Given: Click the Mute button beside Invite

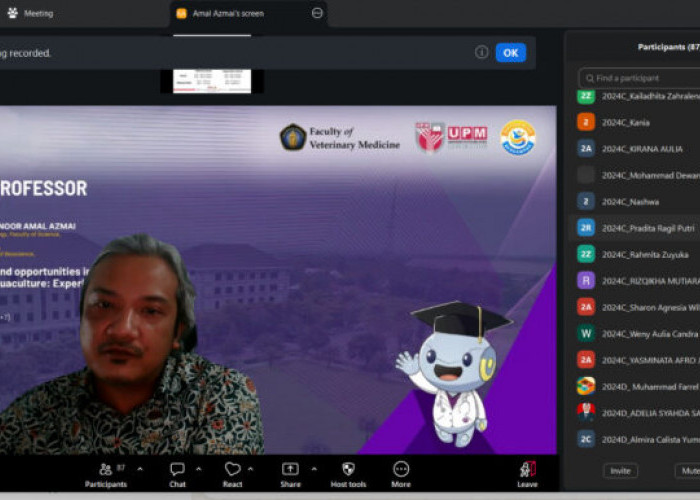Looking at the screenshot, I should click(x=688, y=471).
